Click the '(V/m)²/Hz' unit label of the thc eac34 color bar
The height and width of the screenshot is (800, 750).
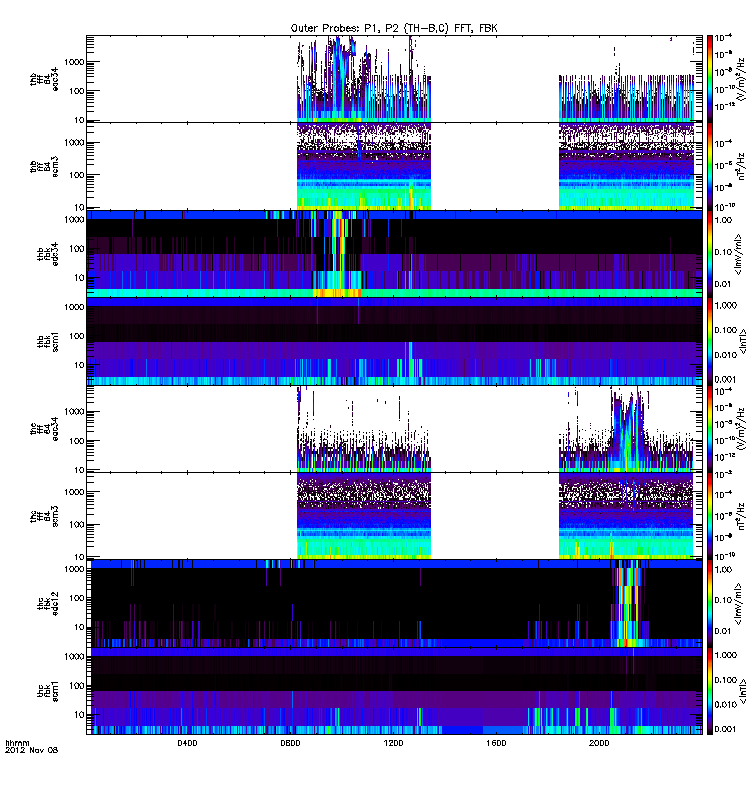point(742,429)
